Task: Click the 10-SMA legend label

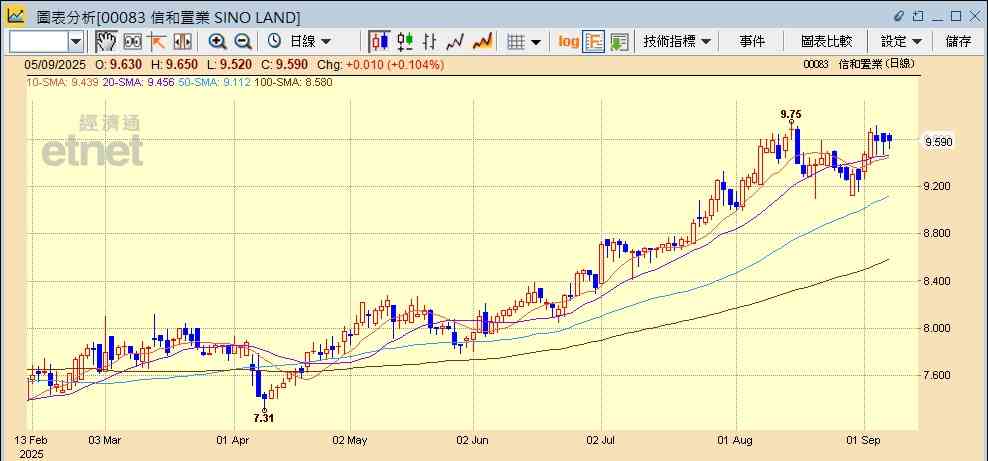Action: pos(62,82)
